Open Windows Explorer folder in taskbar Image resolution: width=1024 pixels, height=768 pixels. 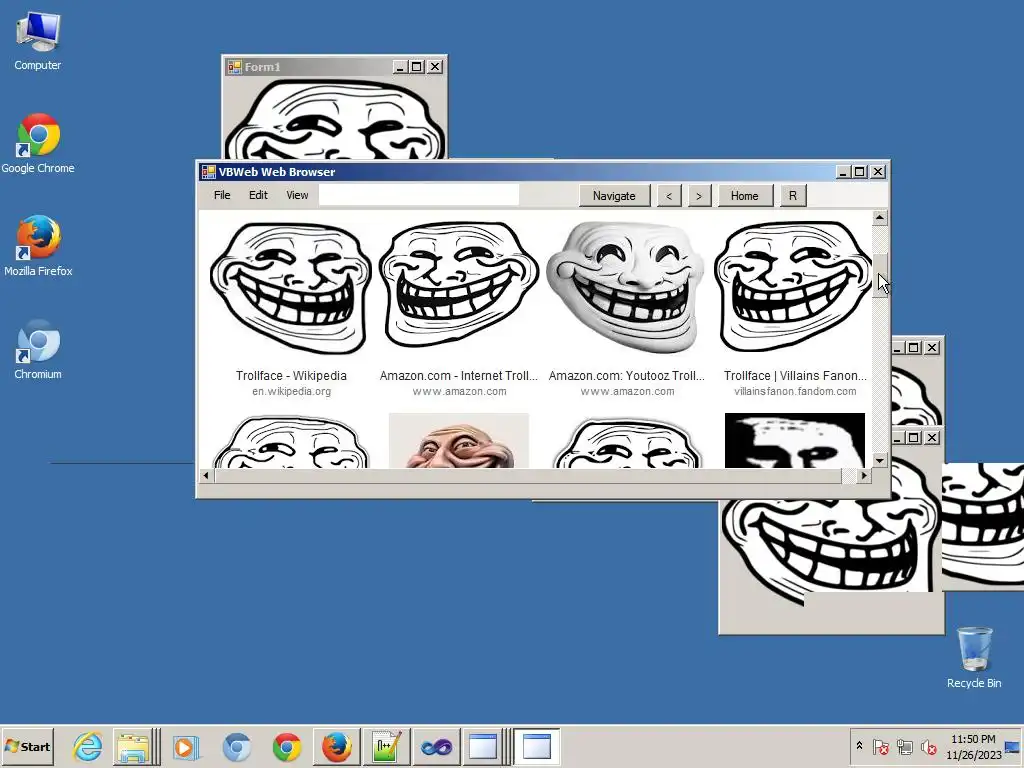133,746
